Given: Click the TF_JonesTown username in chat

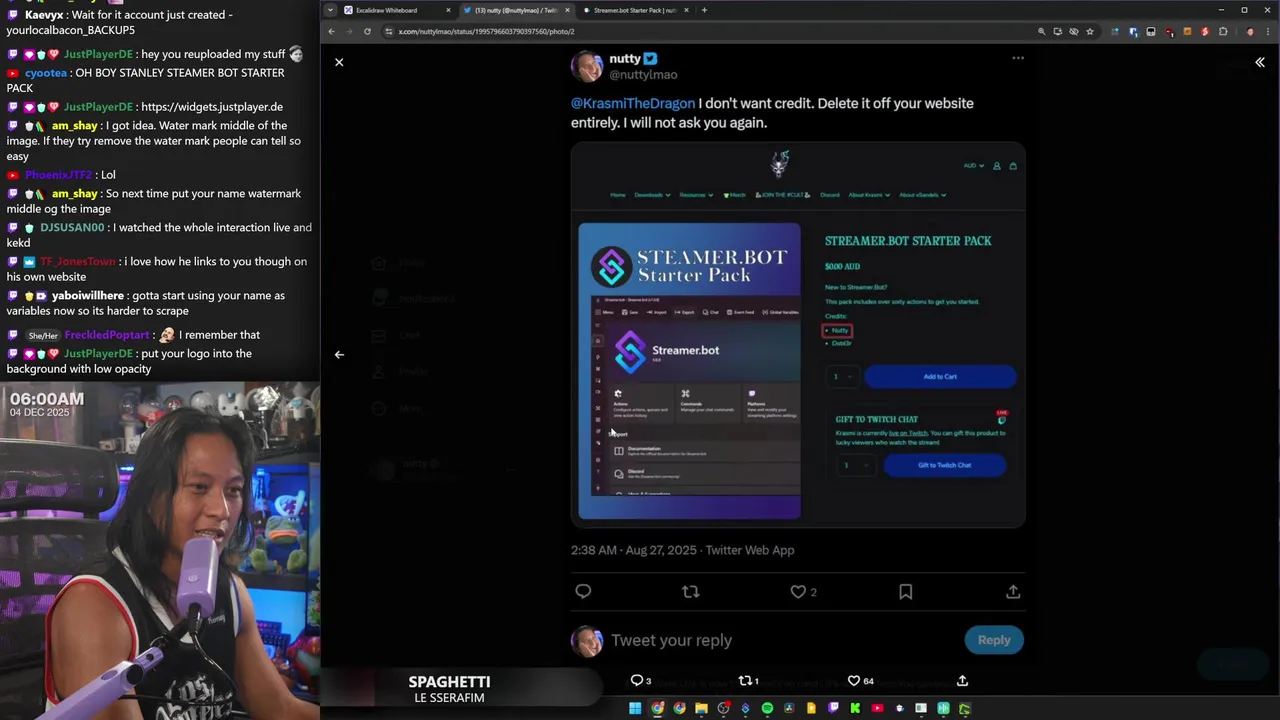Looking at the screenshot, I should pos(78,262).
